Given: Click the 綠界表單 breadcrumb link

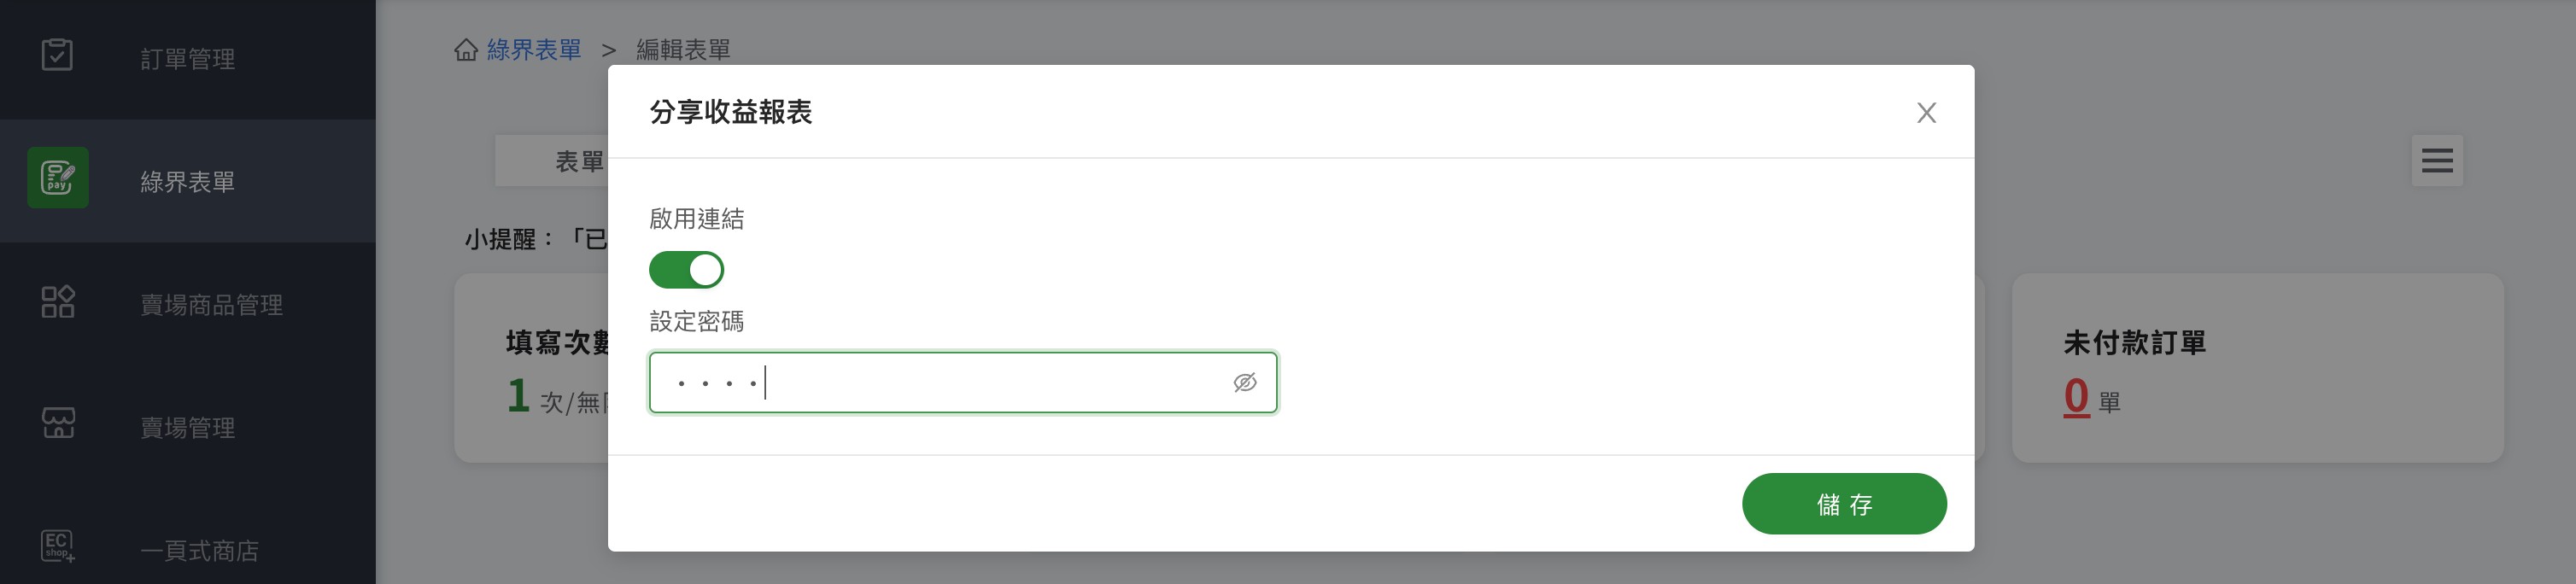Looking at the screenshot, I should (x=534, y=50).
